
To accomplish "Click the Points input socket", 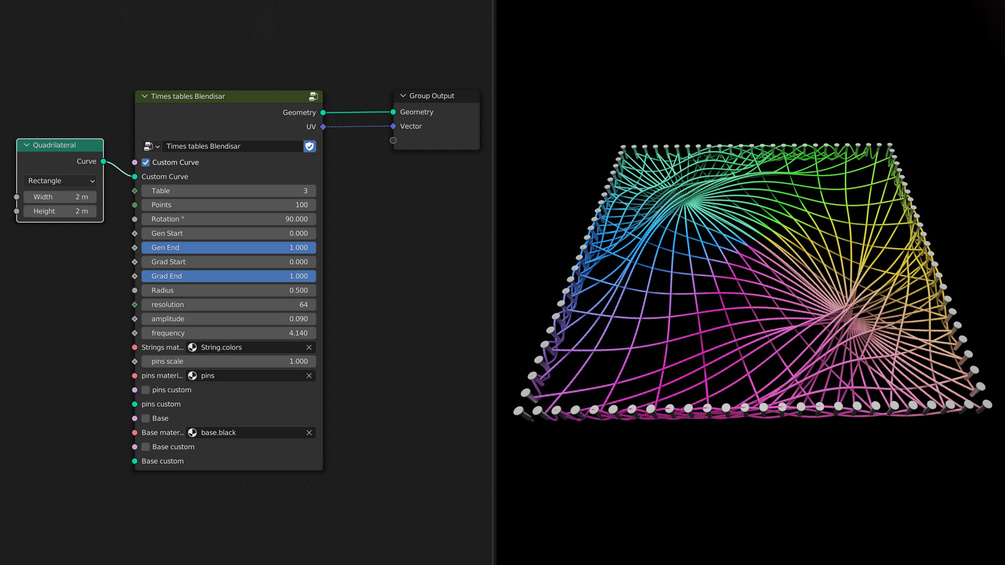I will tap(135, 205).
